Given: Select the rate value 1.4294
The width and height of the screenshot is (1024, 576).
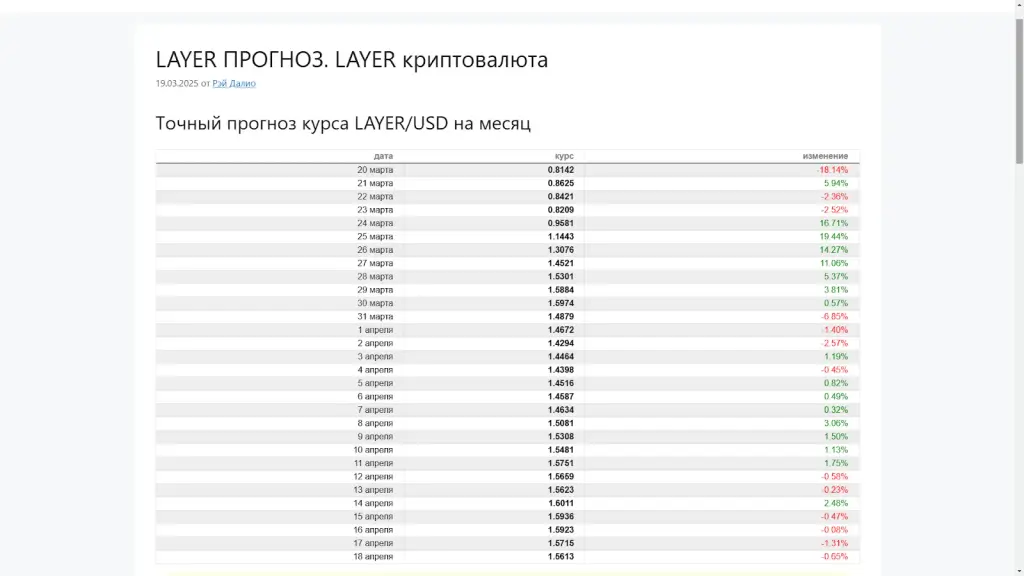Looking at the screenshot, I should [x=561, y=343].
